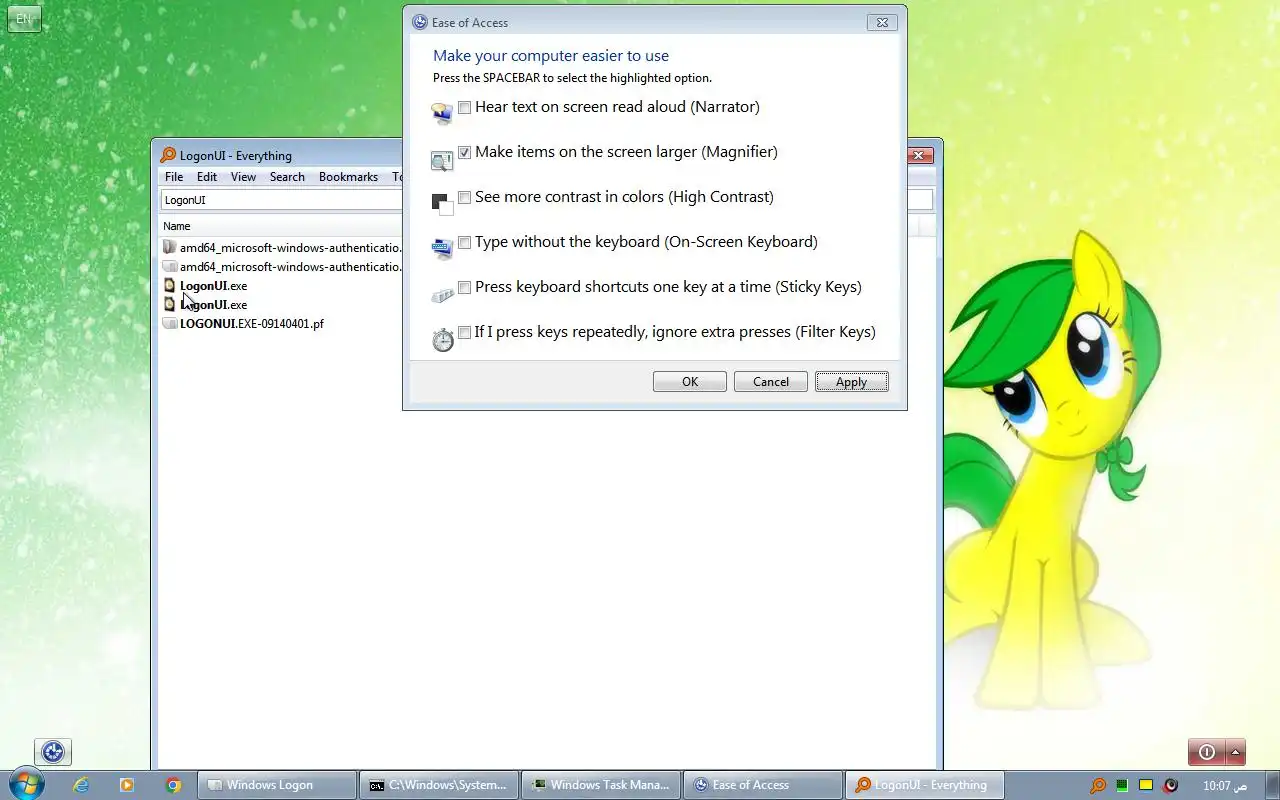This screenshot has width=1280, height=800.
Task: Enable the High Contrast checkbox
Action: coord(464,197)
